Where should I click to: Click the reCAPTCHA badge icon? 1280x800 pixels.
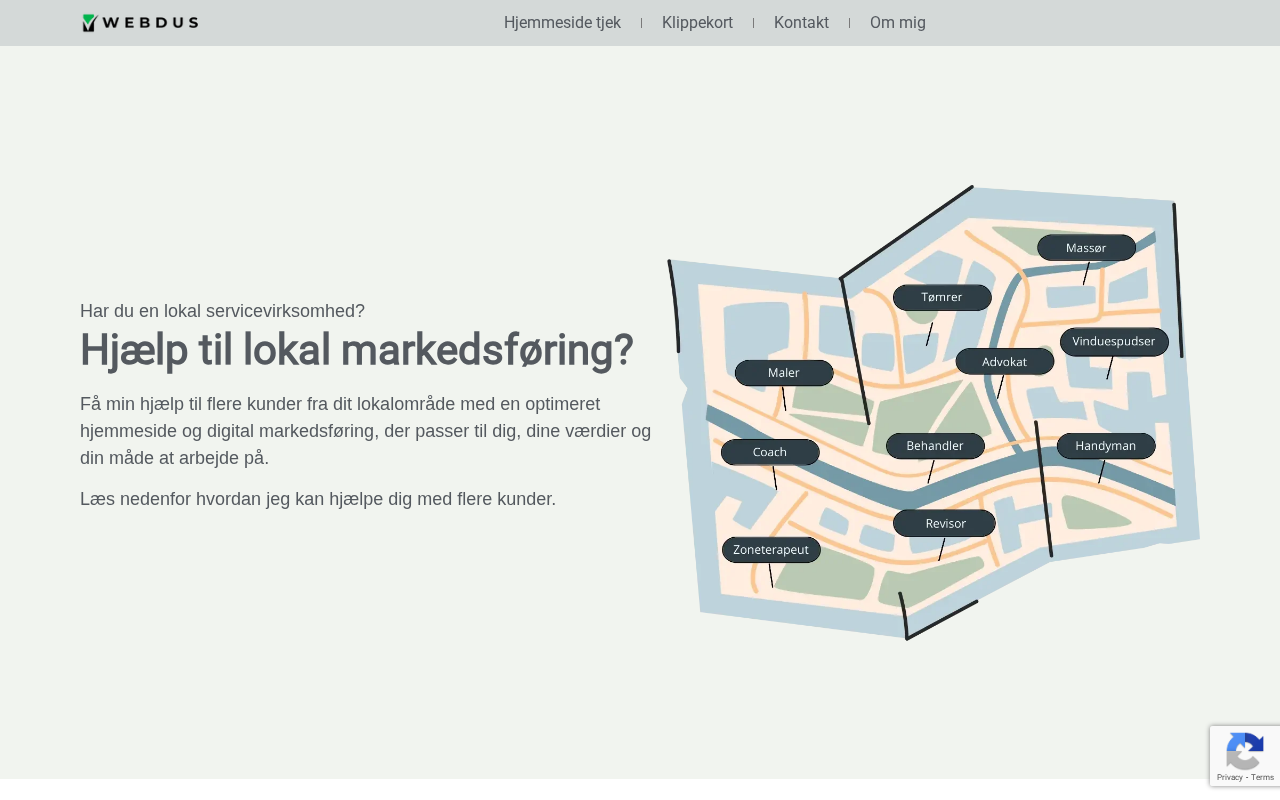tap(1244, 750)
